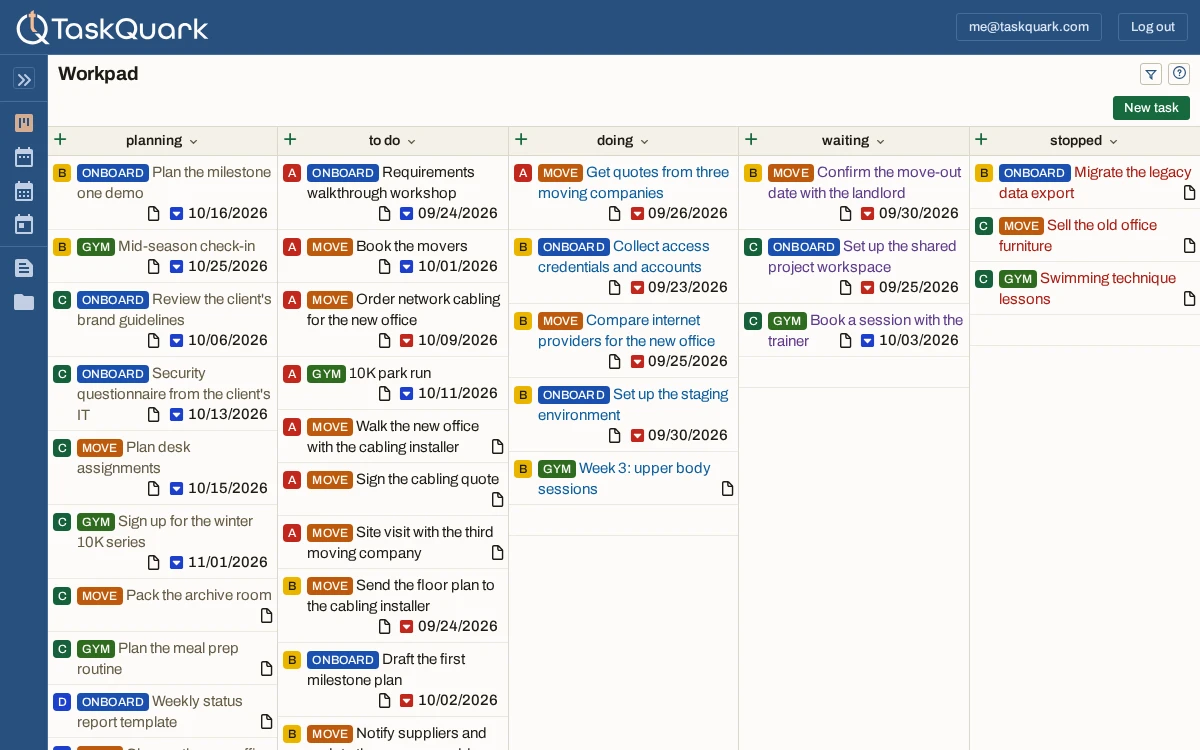
Task: Click the date 10/11/2026
Action: pyautogui.click(x=458, y=393)
